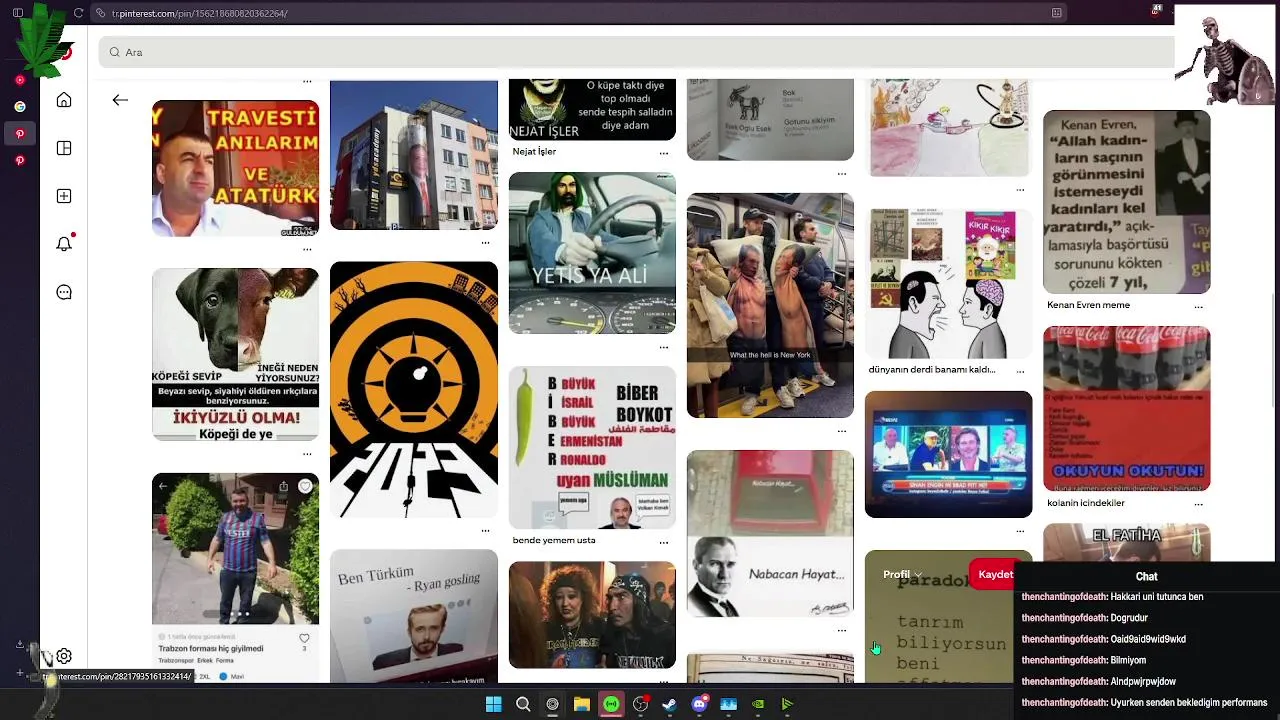Open more options under kolanın içindekiler pin

pos(1198,504)
